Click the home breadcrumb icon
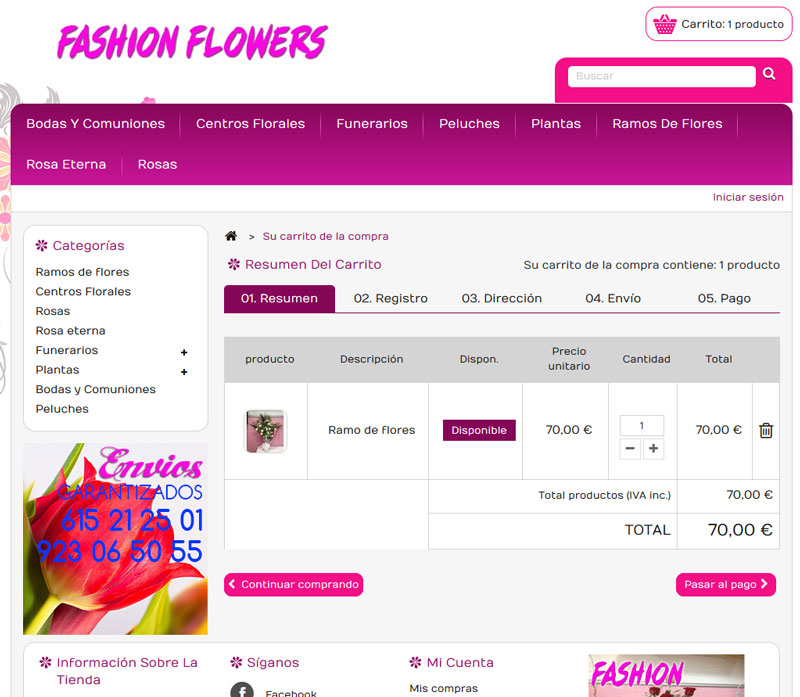 coord(231,236)
